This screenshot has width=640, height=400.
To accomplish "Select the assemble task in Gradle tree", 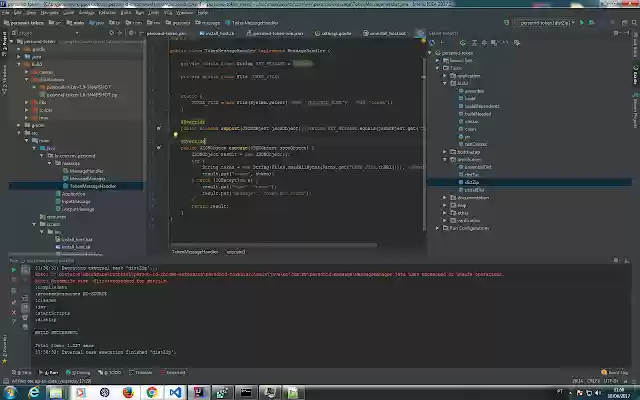I will (x=473, y=91).
